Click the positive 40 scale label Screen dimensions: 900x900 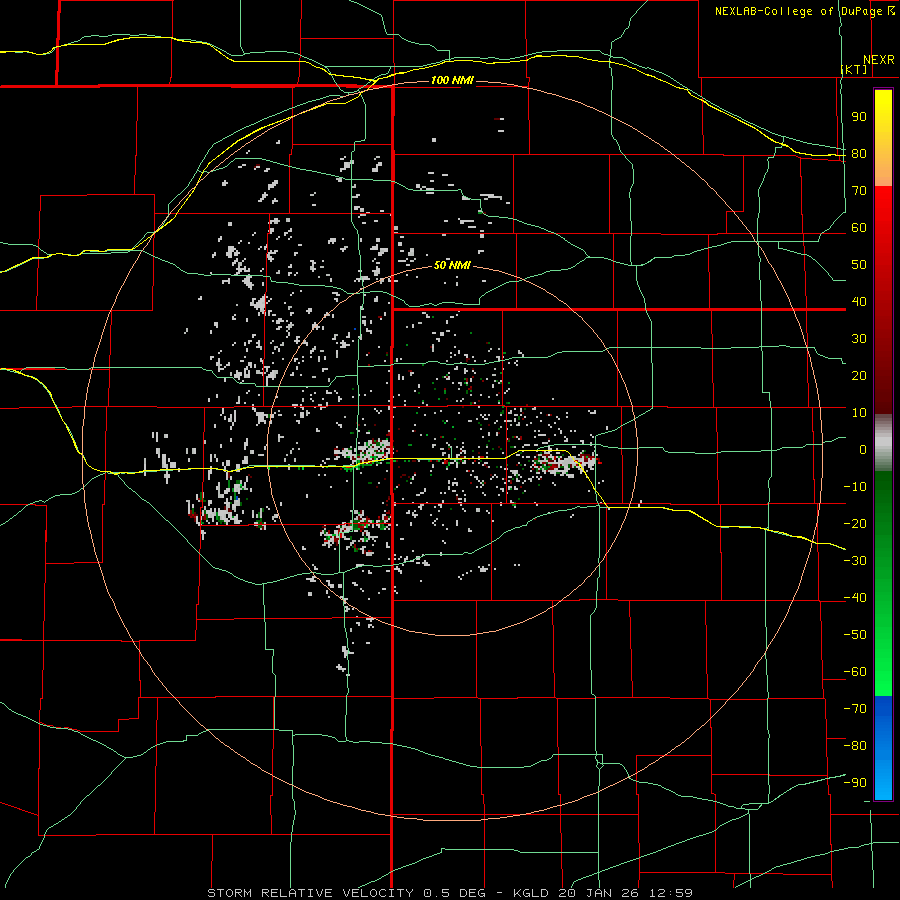pos(859,302)
